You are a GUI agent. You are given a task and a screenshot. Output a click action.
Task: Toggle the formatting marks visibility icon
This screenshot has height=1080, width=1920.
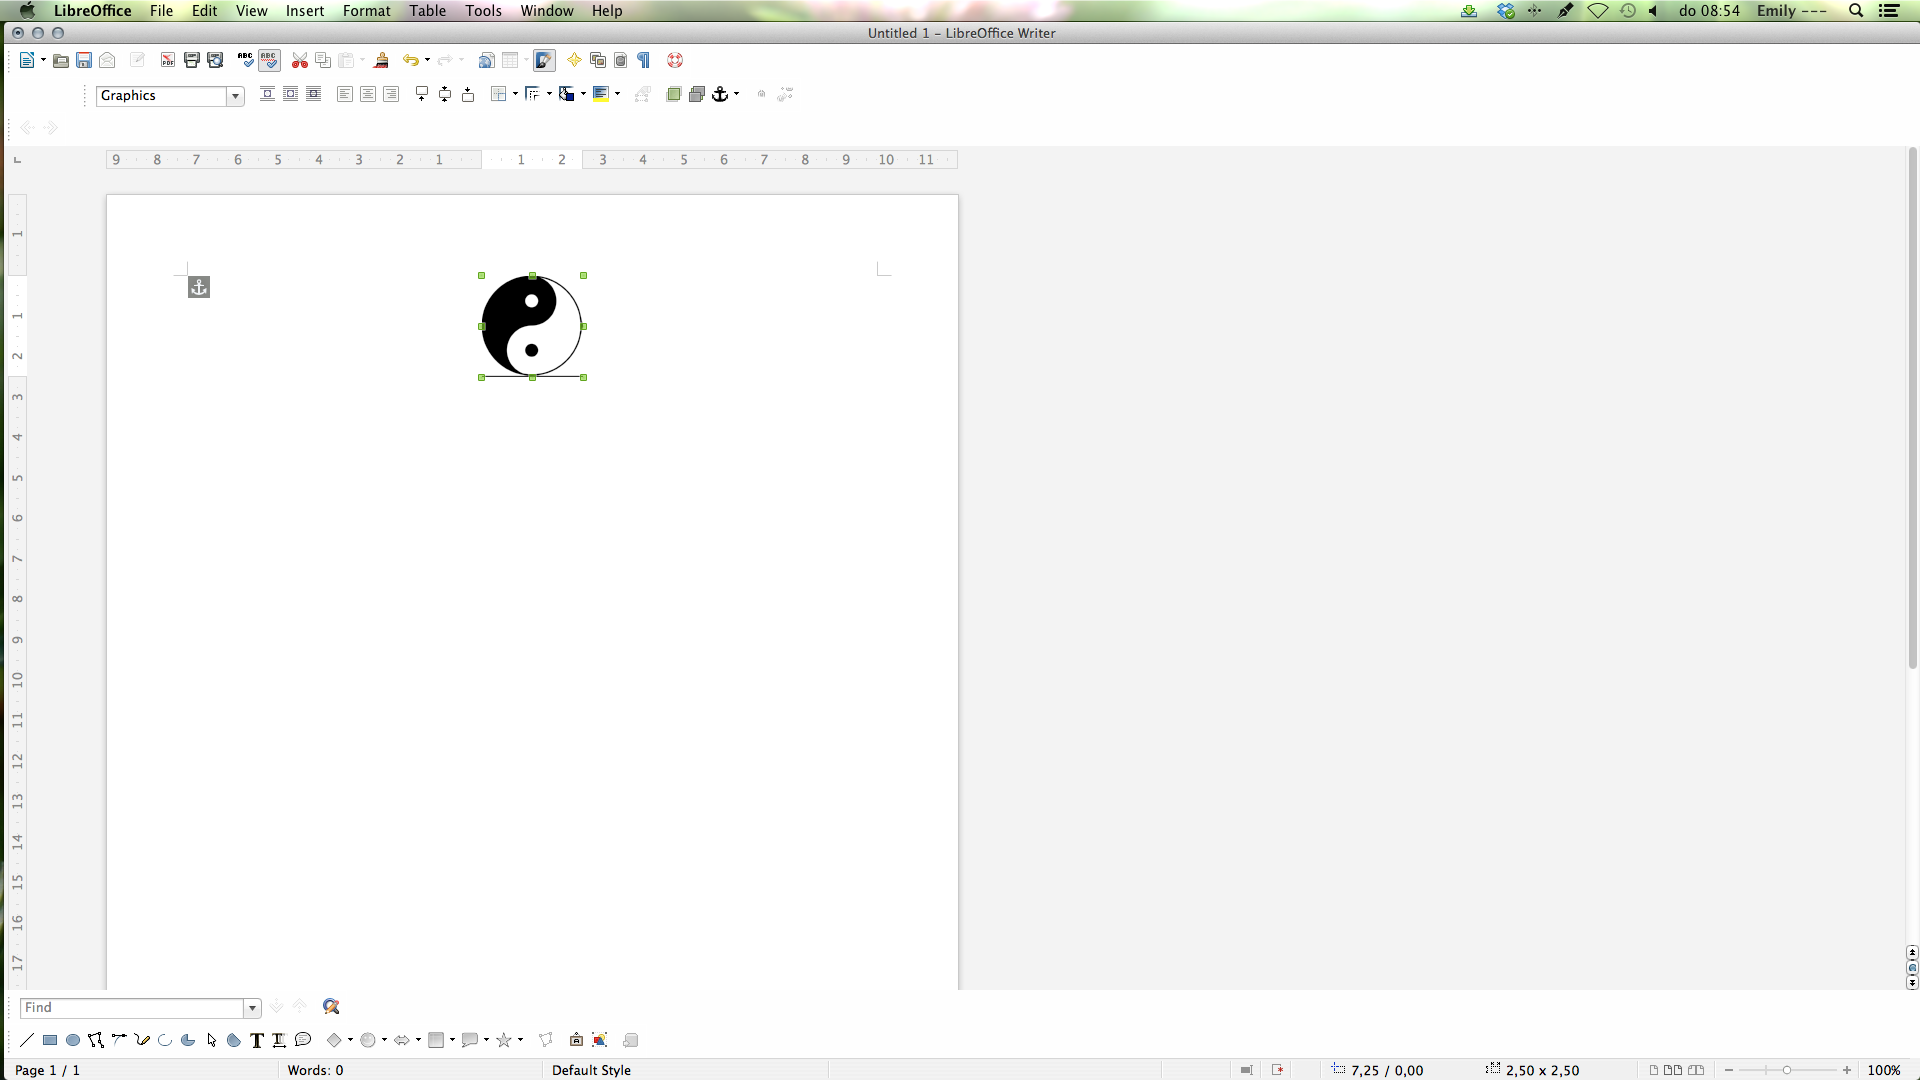click(644, 59)
